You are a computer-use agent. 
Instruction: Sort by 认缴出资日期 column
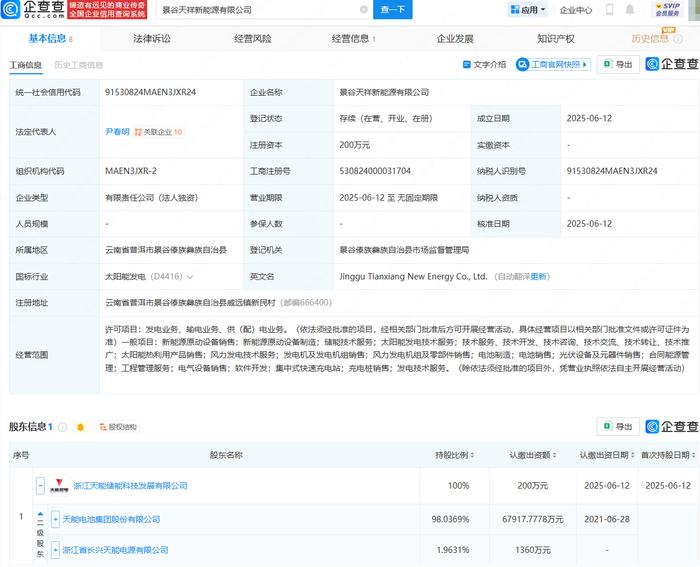pos(607,455)
